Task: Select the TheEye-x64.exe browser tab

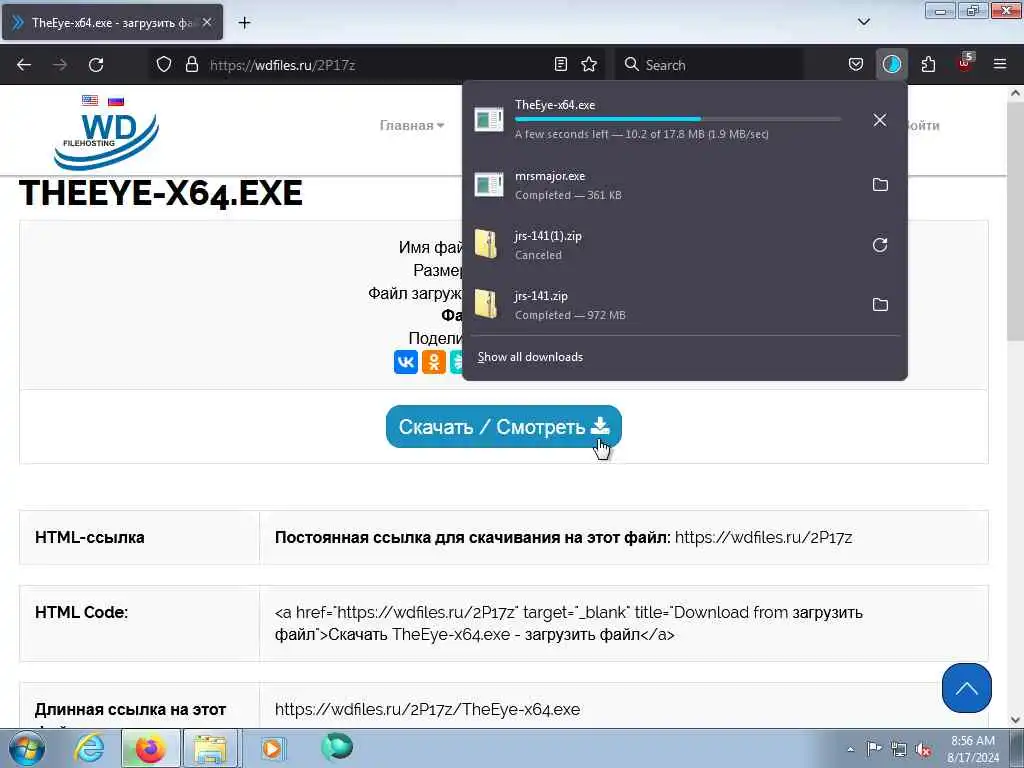Action: pos(112,22)
